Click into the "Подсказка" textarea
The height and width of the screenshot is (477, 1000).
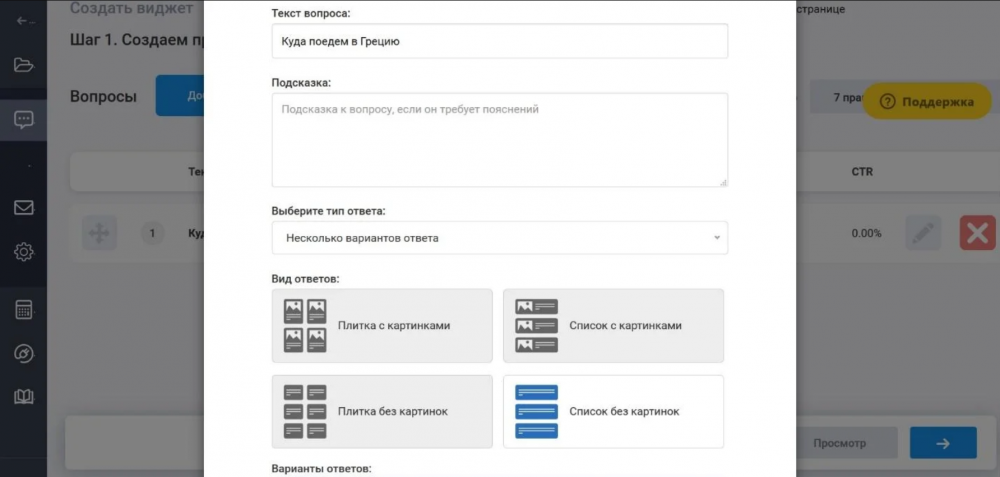(x=500, y=140)
